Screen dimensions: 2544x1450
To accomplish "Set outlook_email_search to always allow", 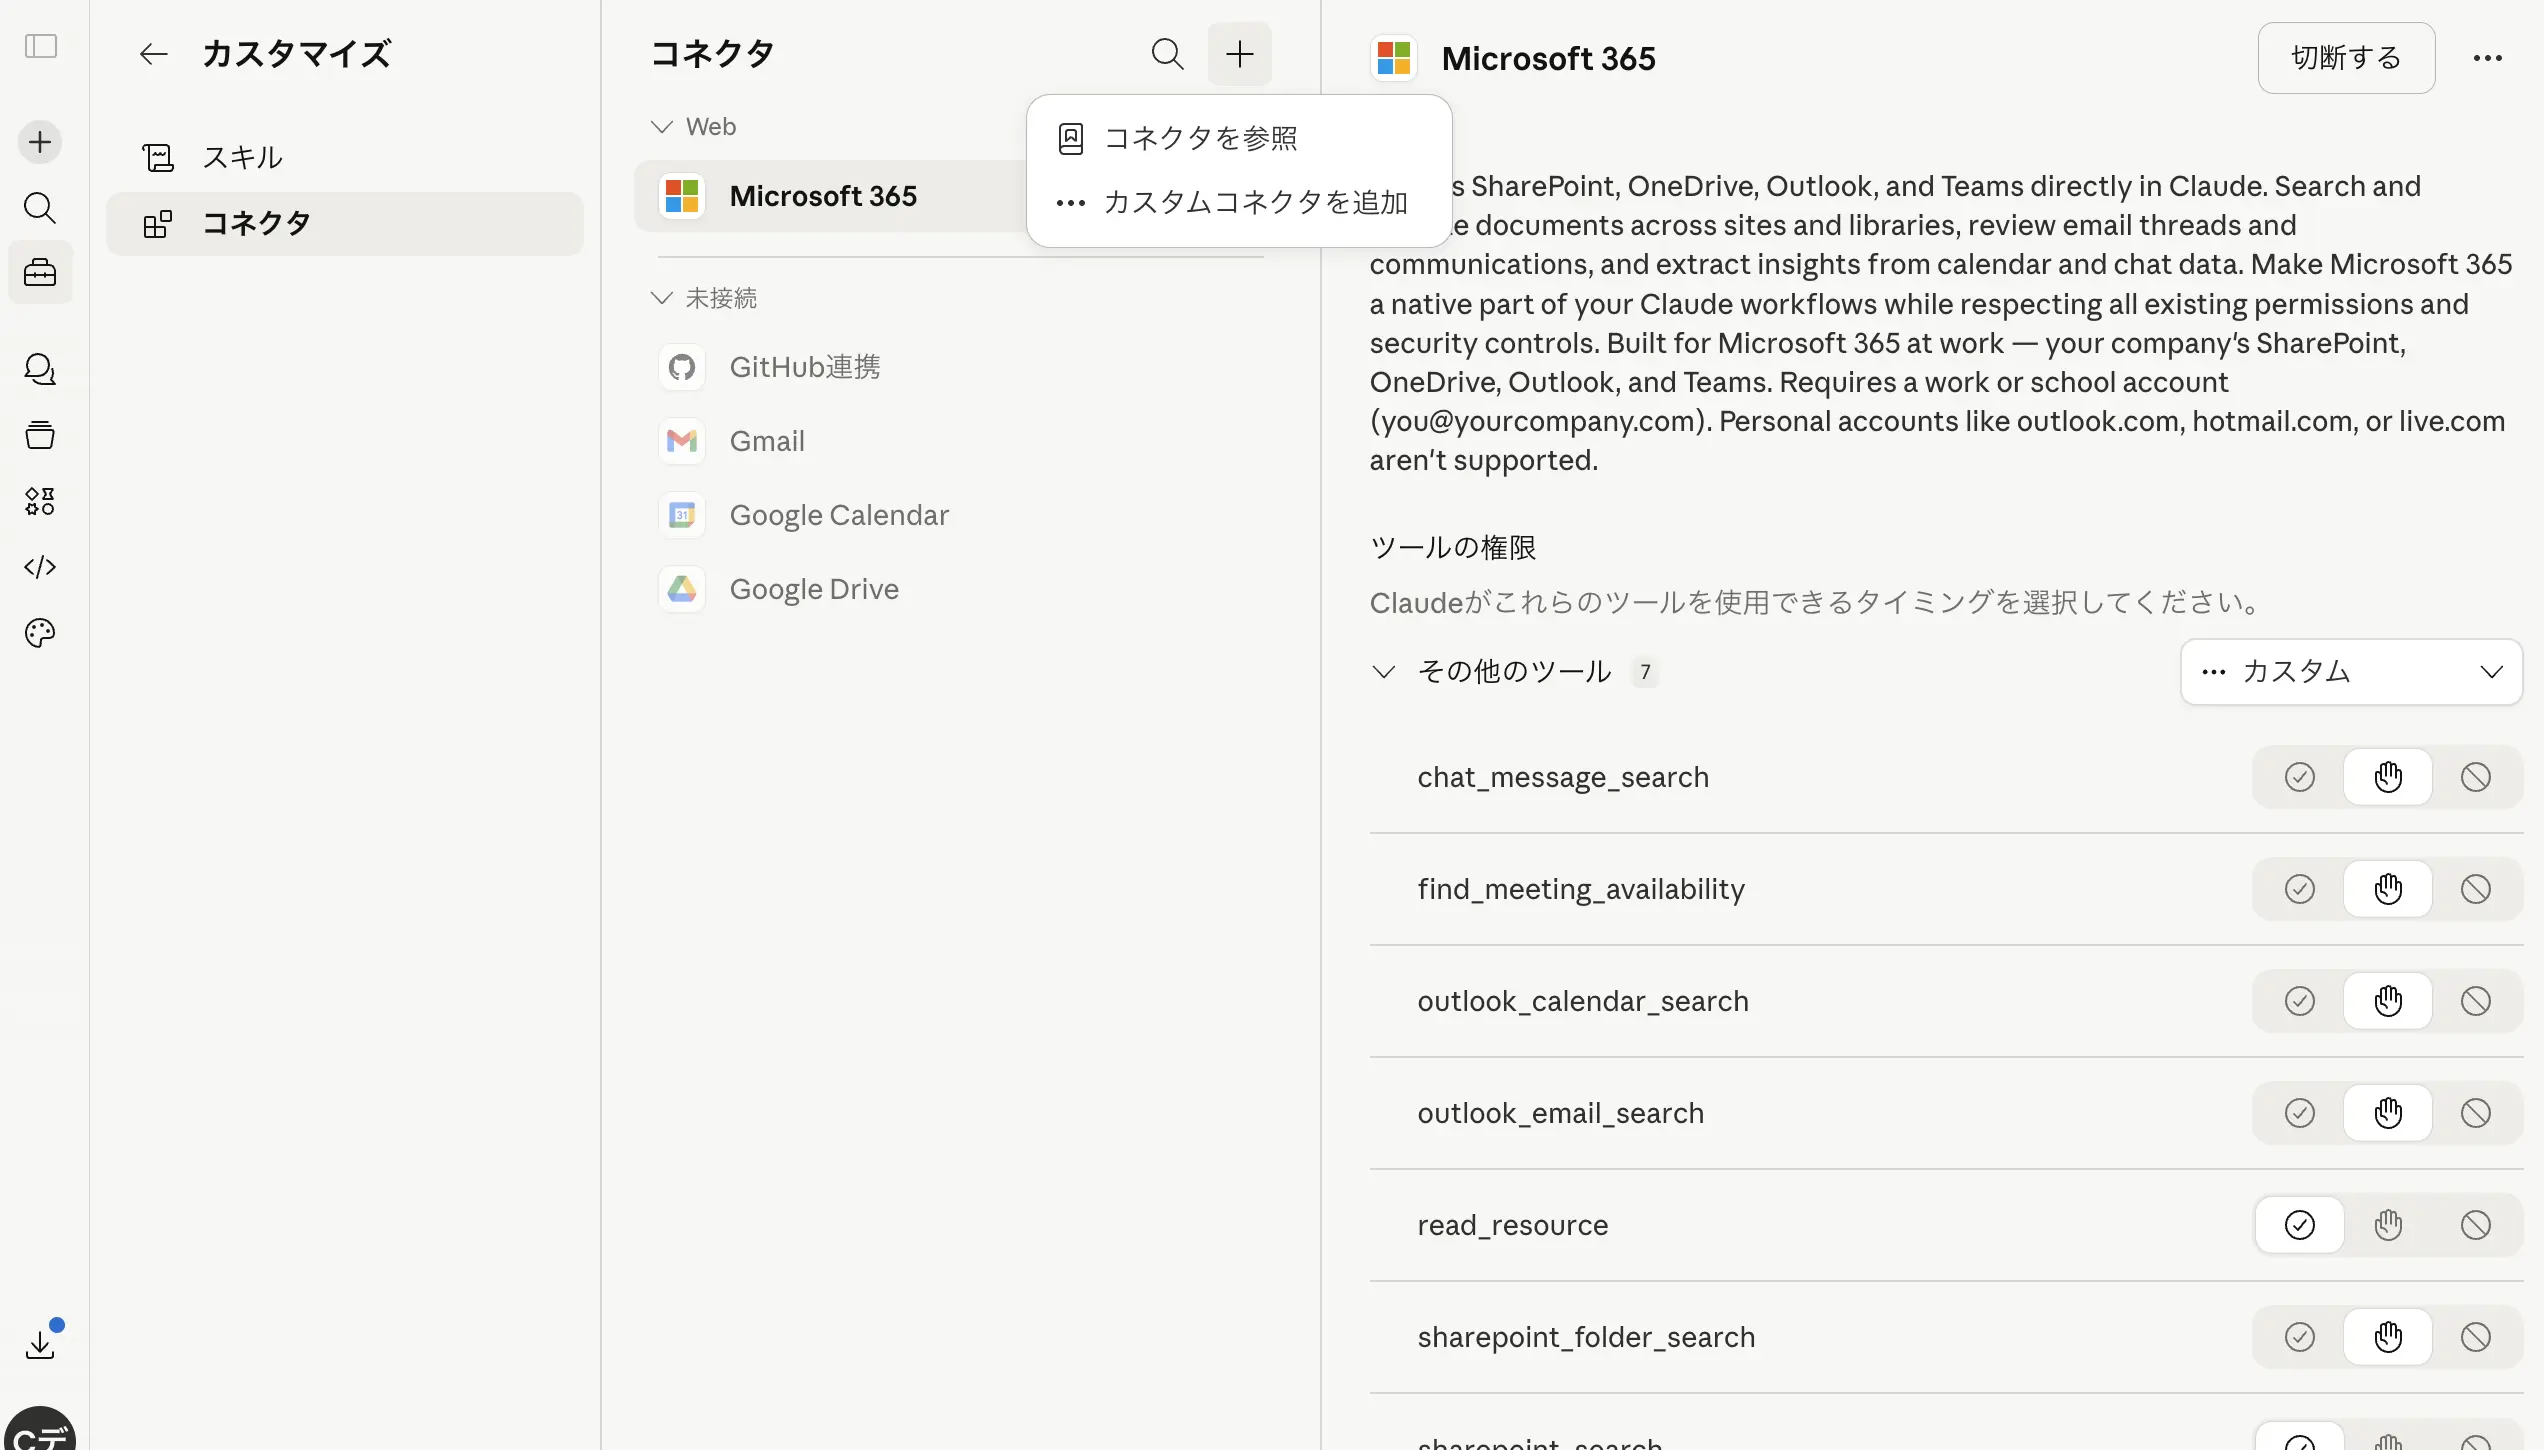I will click(x=2300, y=1113).
